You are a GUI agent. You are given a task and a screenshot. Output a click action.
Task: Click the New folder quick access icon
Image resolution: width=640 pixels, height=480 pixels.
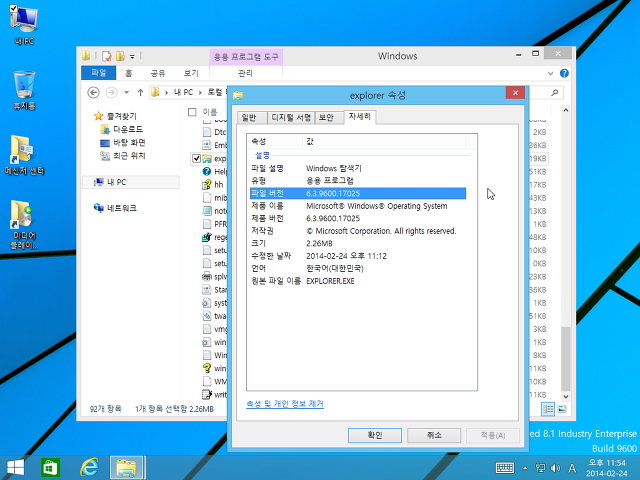tap(120, 56)
